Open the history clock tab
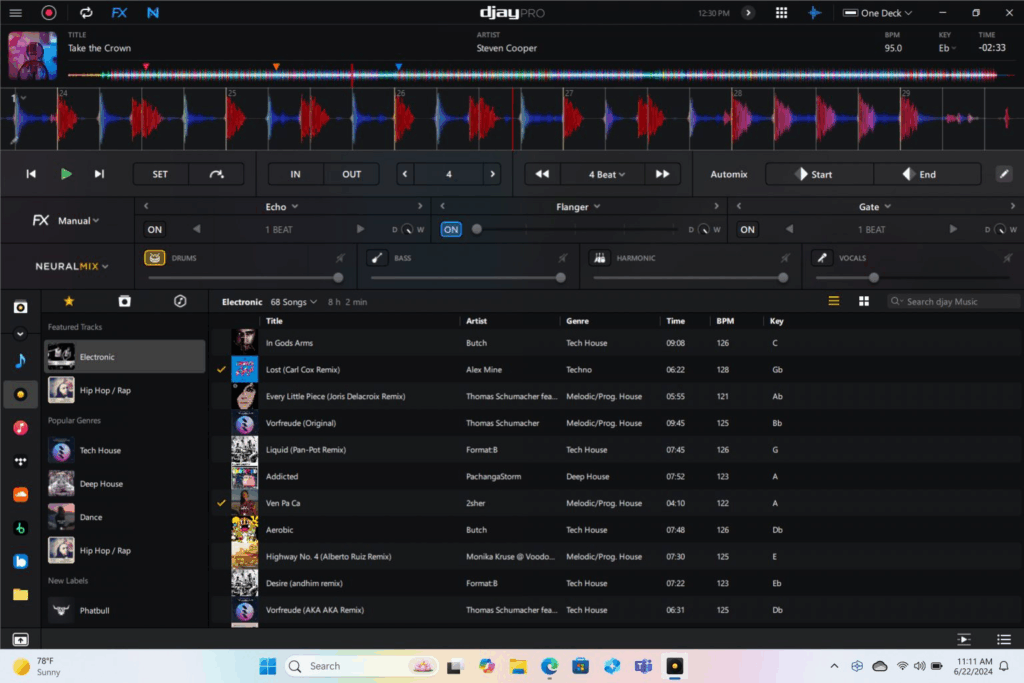 tap(180, 301)
